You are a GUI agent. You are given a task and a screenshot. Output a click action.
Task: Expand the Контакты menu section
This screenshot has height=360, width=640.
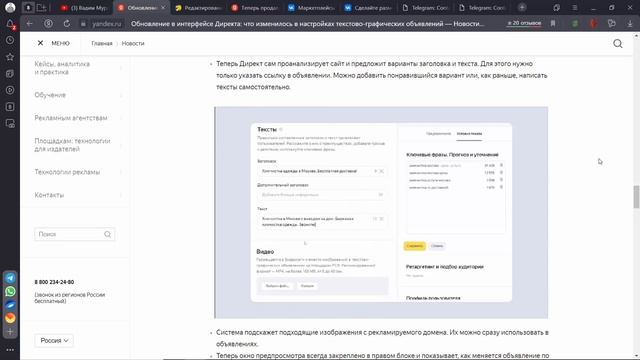click(x=78, y=195)
